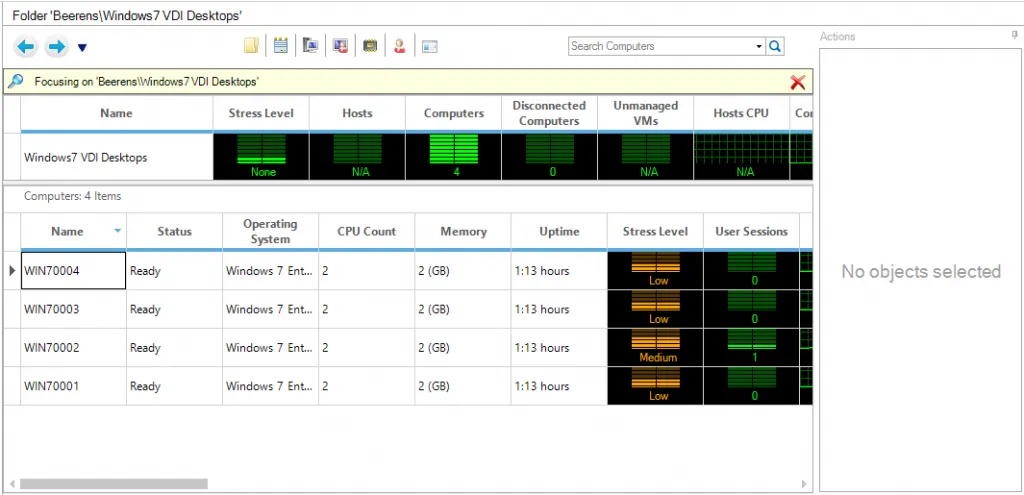The image size is (1024, 495).
Task: Click the Disconnected Computers gauge showing 0
Action: tap(549, 157)
